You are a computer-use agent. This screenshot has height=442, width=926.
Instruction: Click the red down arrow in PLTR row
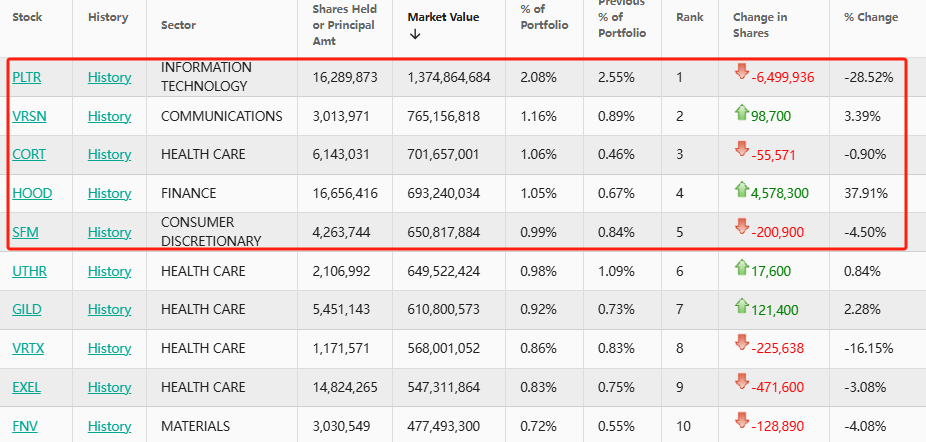[x=741, y=71]
